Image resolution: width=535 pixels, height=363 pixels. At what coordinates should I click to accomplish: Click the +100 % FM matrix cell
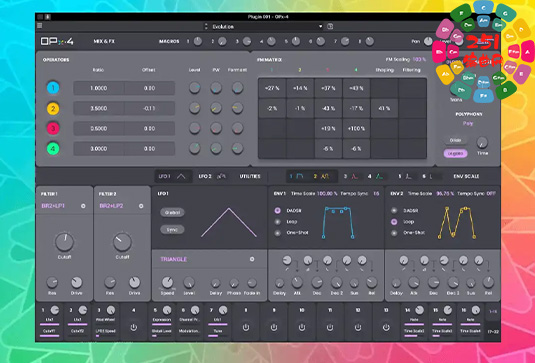coord(356,129)
